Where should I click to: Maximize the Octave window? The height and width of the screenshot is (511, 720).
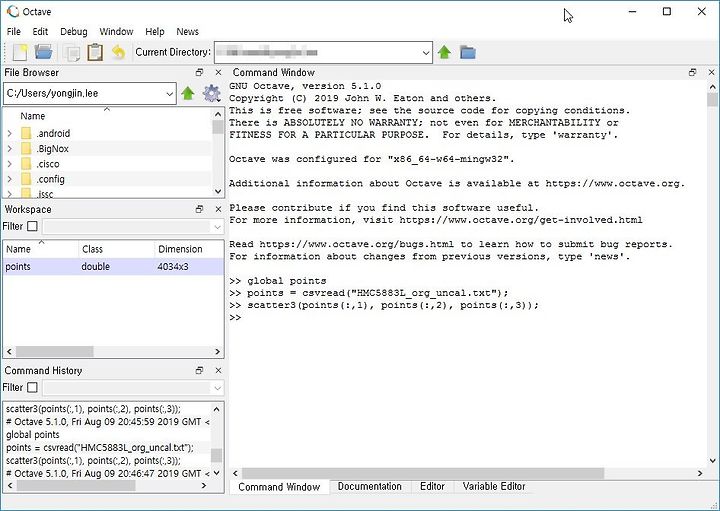pos(667,11)
